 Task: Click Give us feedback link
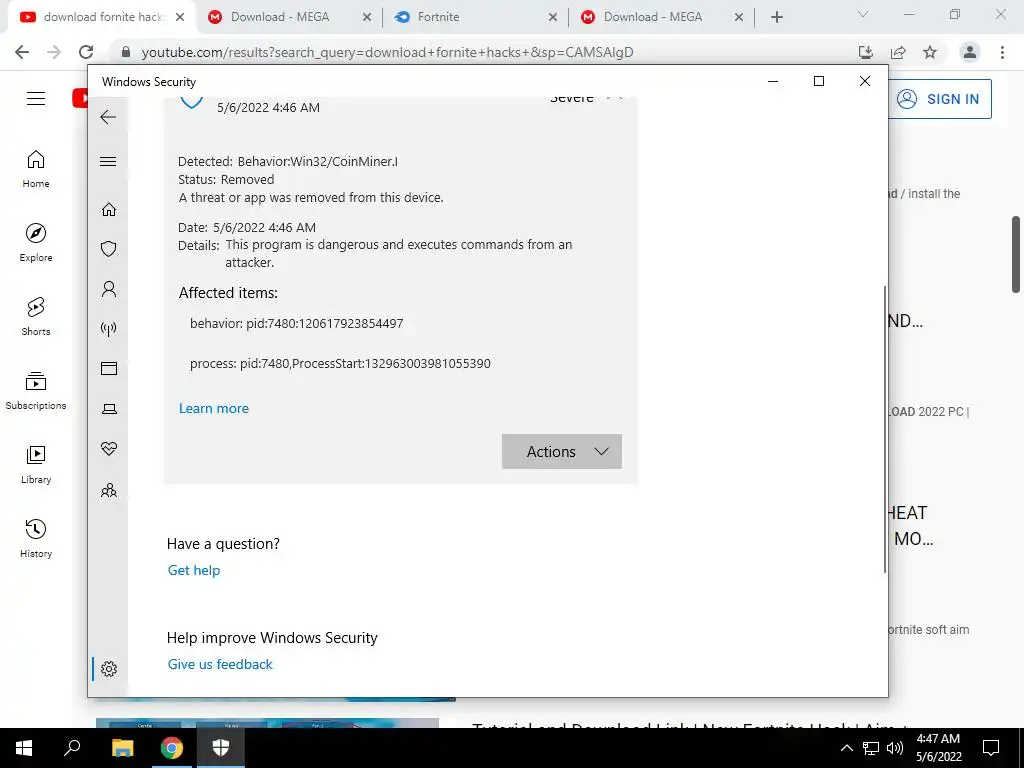pos(219,664)
